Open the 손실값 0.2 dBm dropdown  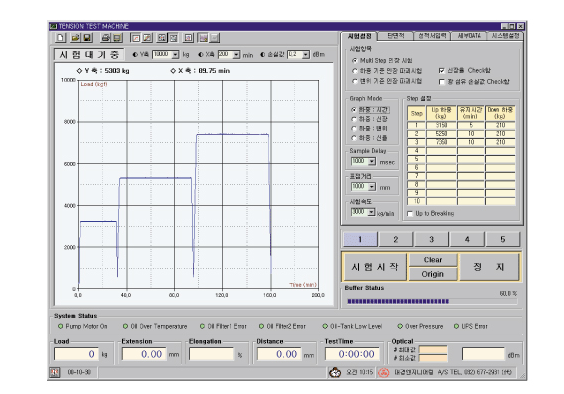(x=306, y=54)
